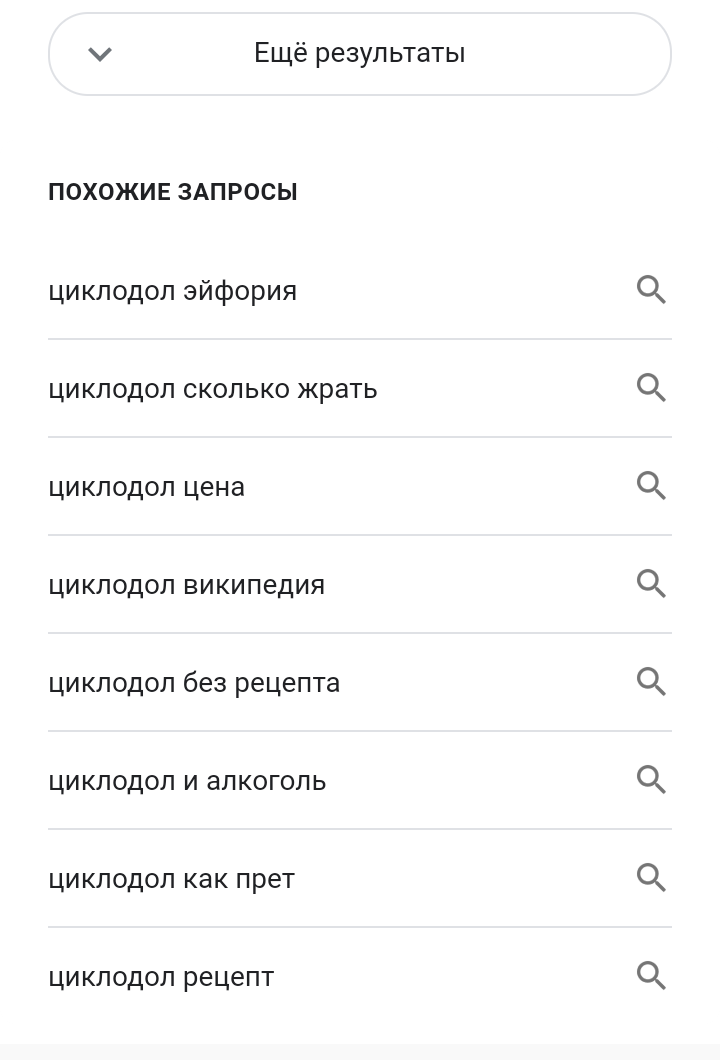The height and width of the screenshot is (1060, 720).
Task: Click magnifier icon next to "циклодол википедия"
Action: pos(651,584)
